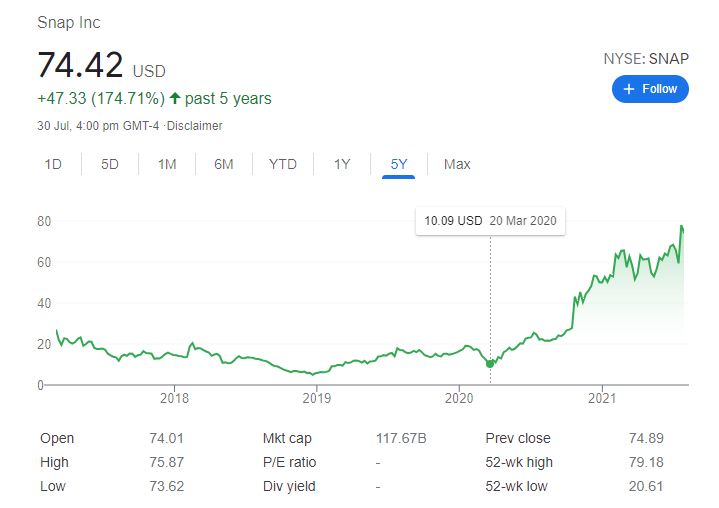Click the green up arrow icon
719x508 pixels.
175,98
